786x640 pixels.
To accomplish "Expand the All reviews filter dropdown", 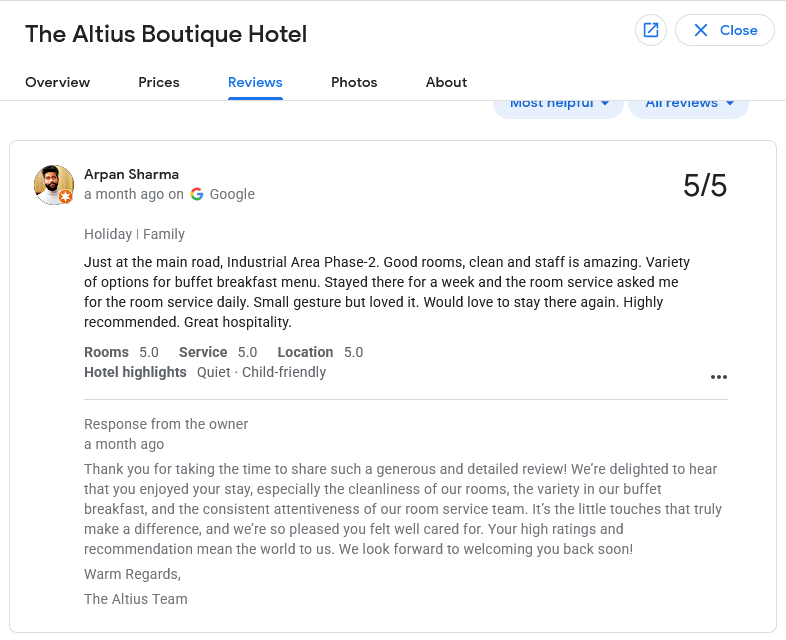I will [689, 104].
